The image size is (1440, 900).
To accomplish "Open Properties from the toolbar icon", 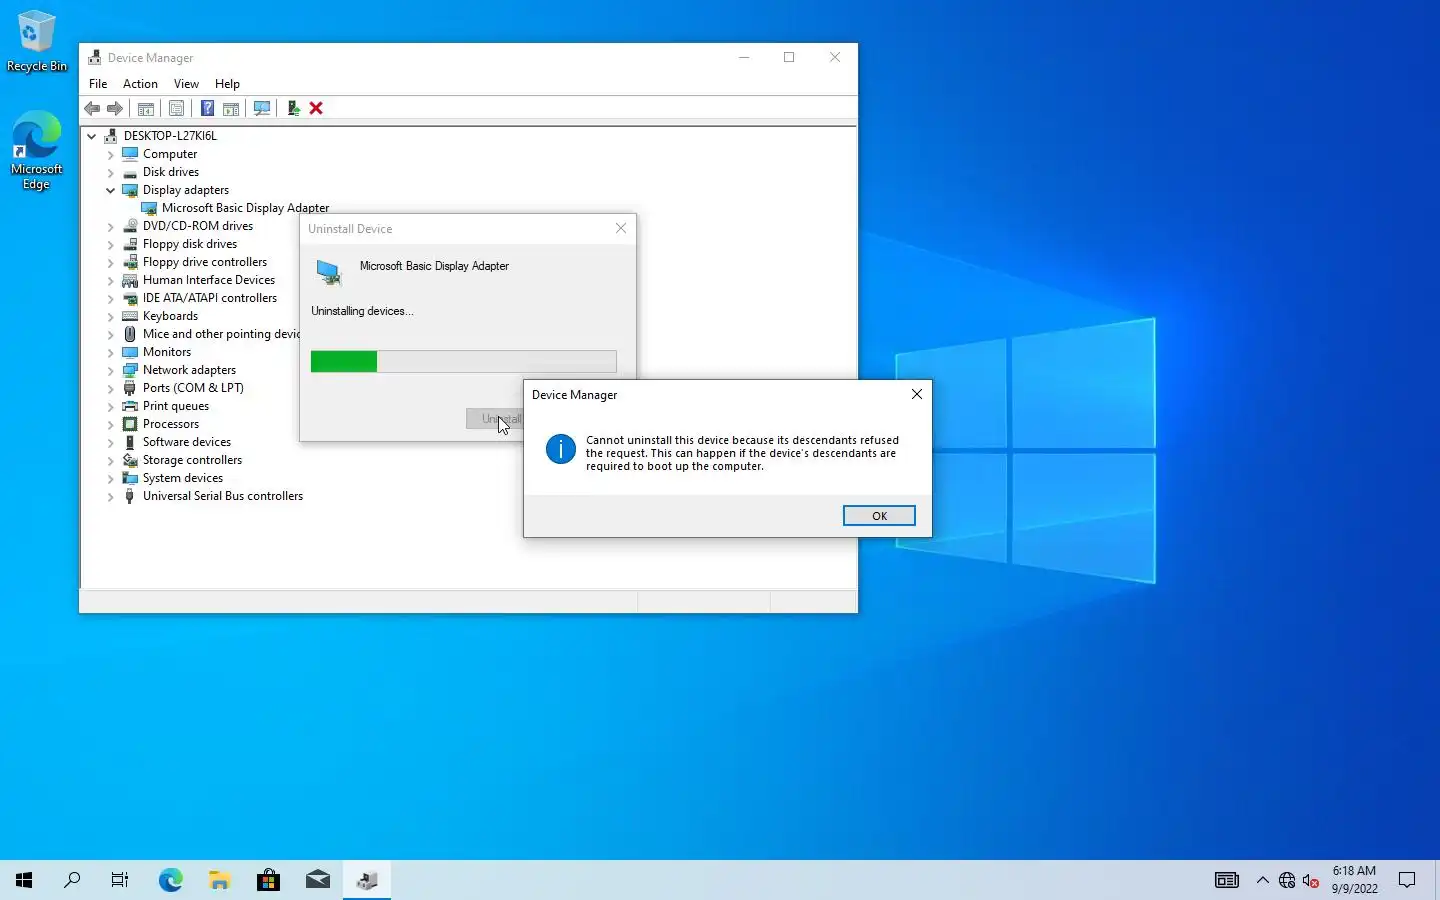I will click(x=176, y=108).
